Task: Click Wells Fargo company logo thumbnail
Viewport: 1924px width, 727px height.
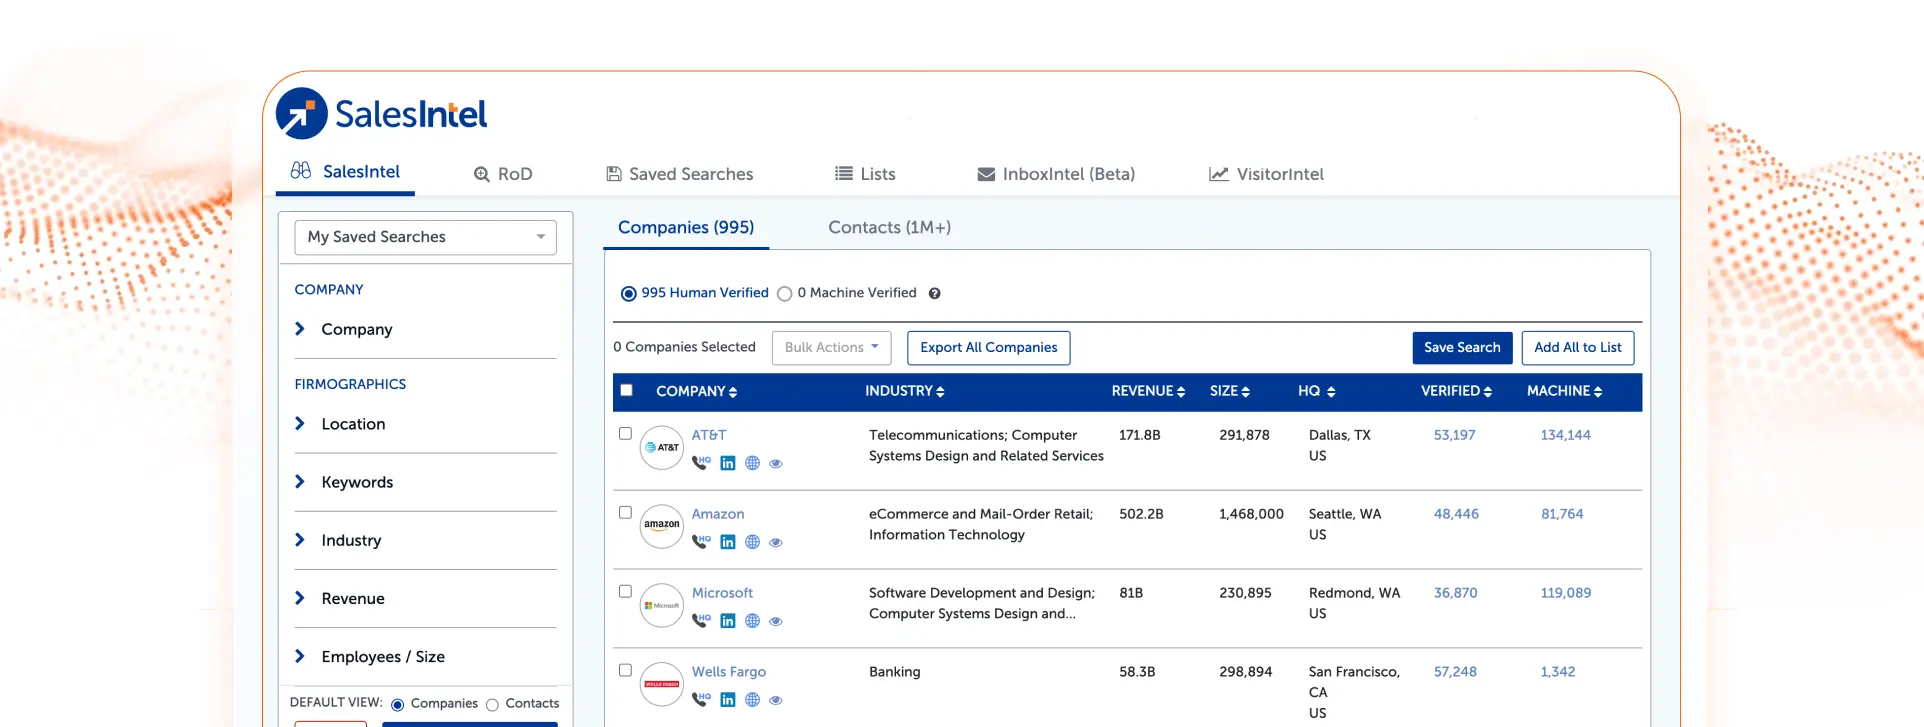Action: click(662, 684)
